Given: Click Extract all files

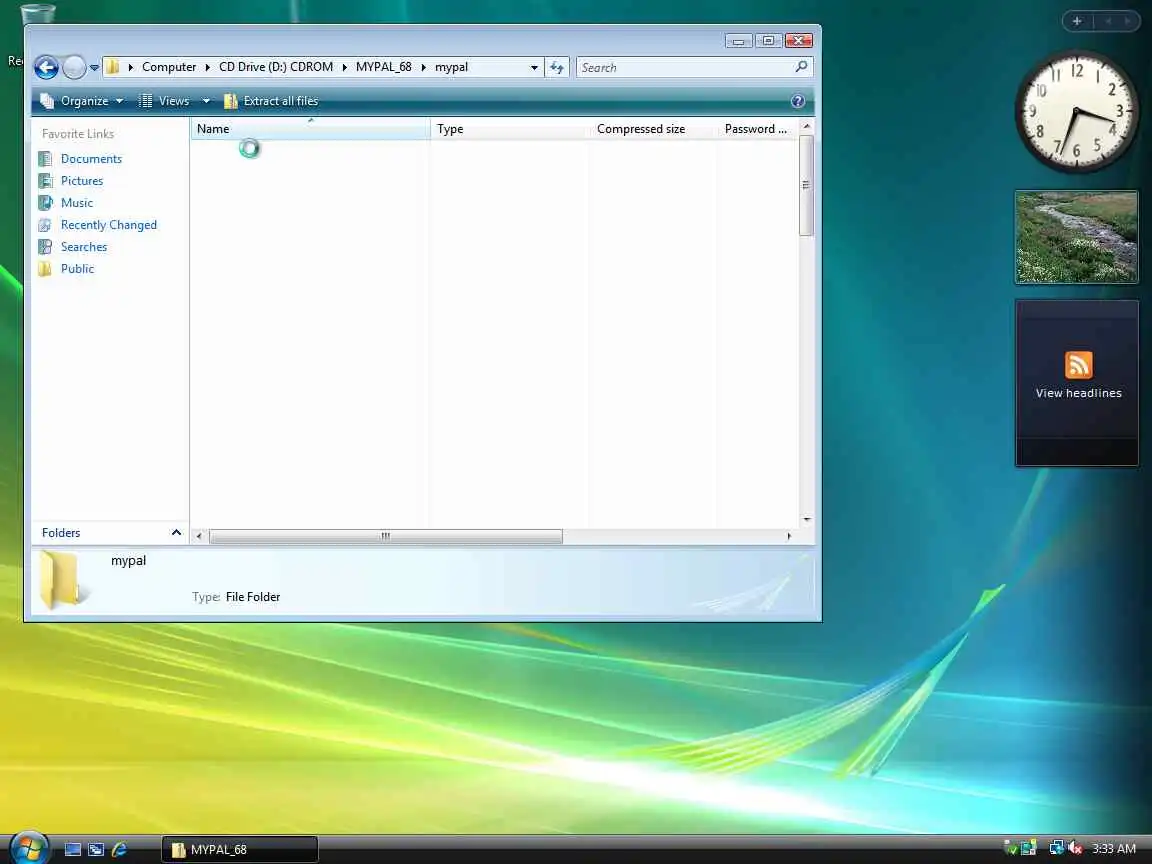Looking at the screenshot, I should [x=271, y=101].
